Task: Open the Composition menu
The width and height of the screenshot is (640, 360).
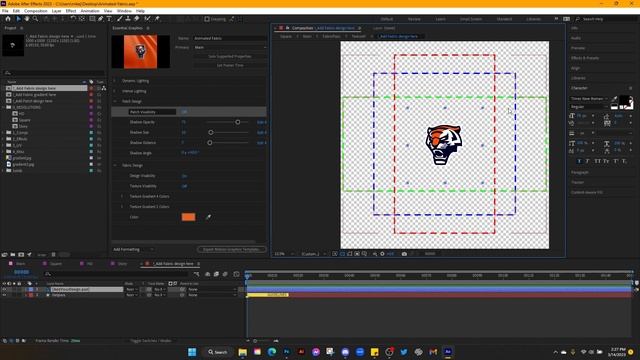Action: tap(36, 11)
